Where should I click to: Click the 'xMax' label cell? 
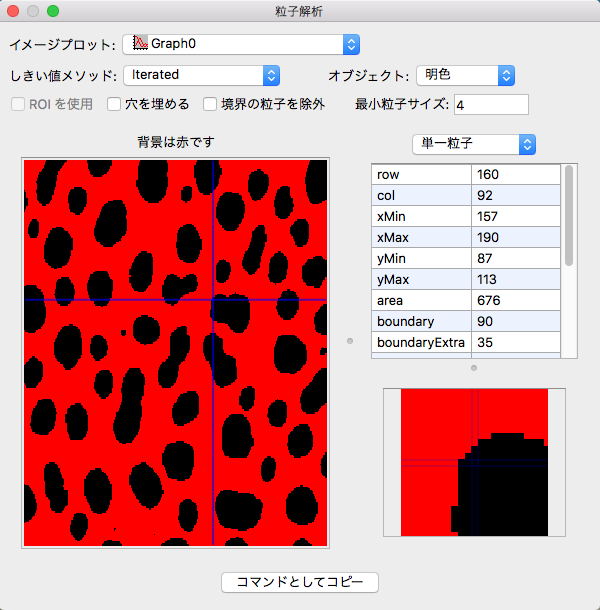pyautogui.click(x=421, y=237)
